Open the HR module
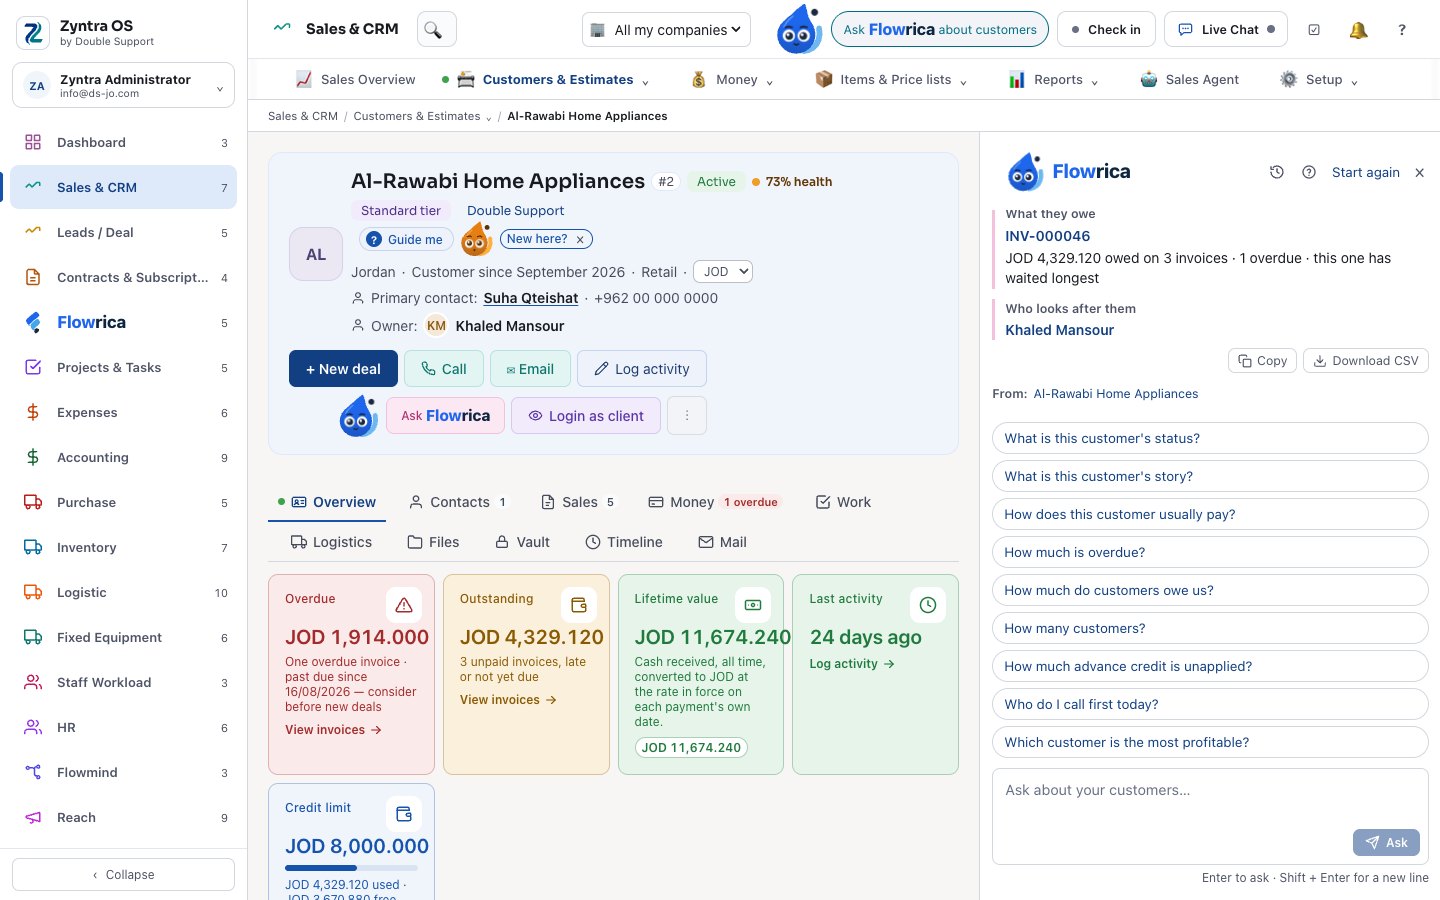 coord(124,727)
